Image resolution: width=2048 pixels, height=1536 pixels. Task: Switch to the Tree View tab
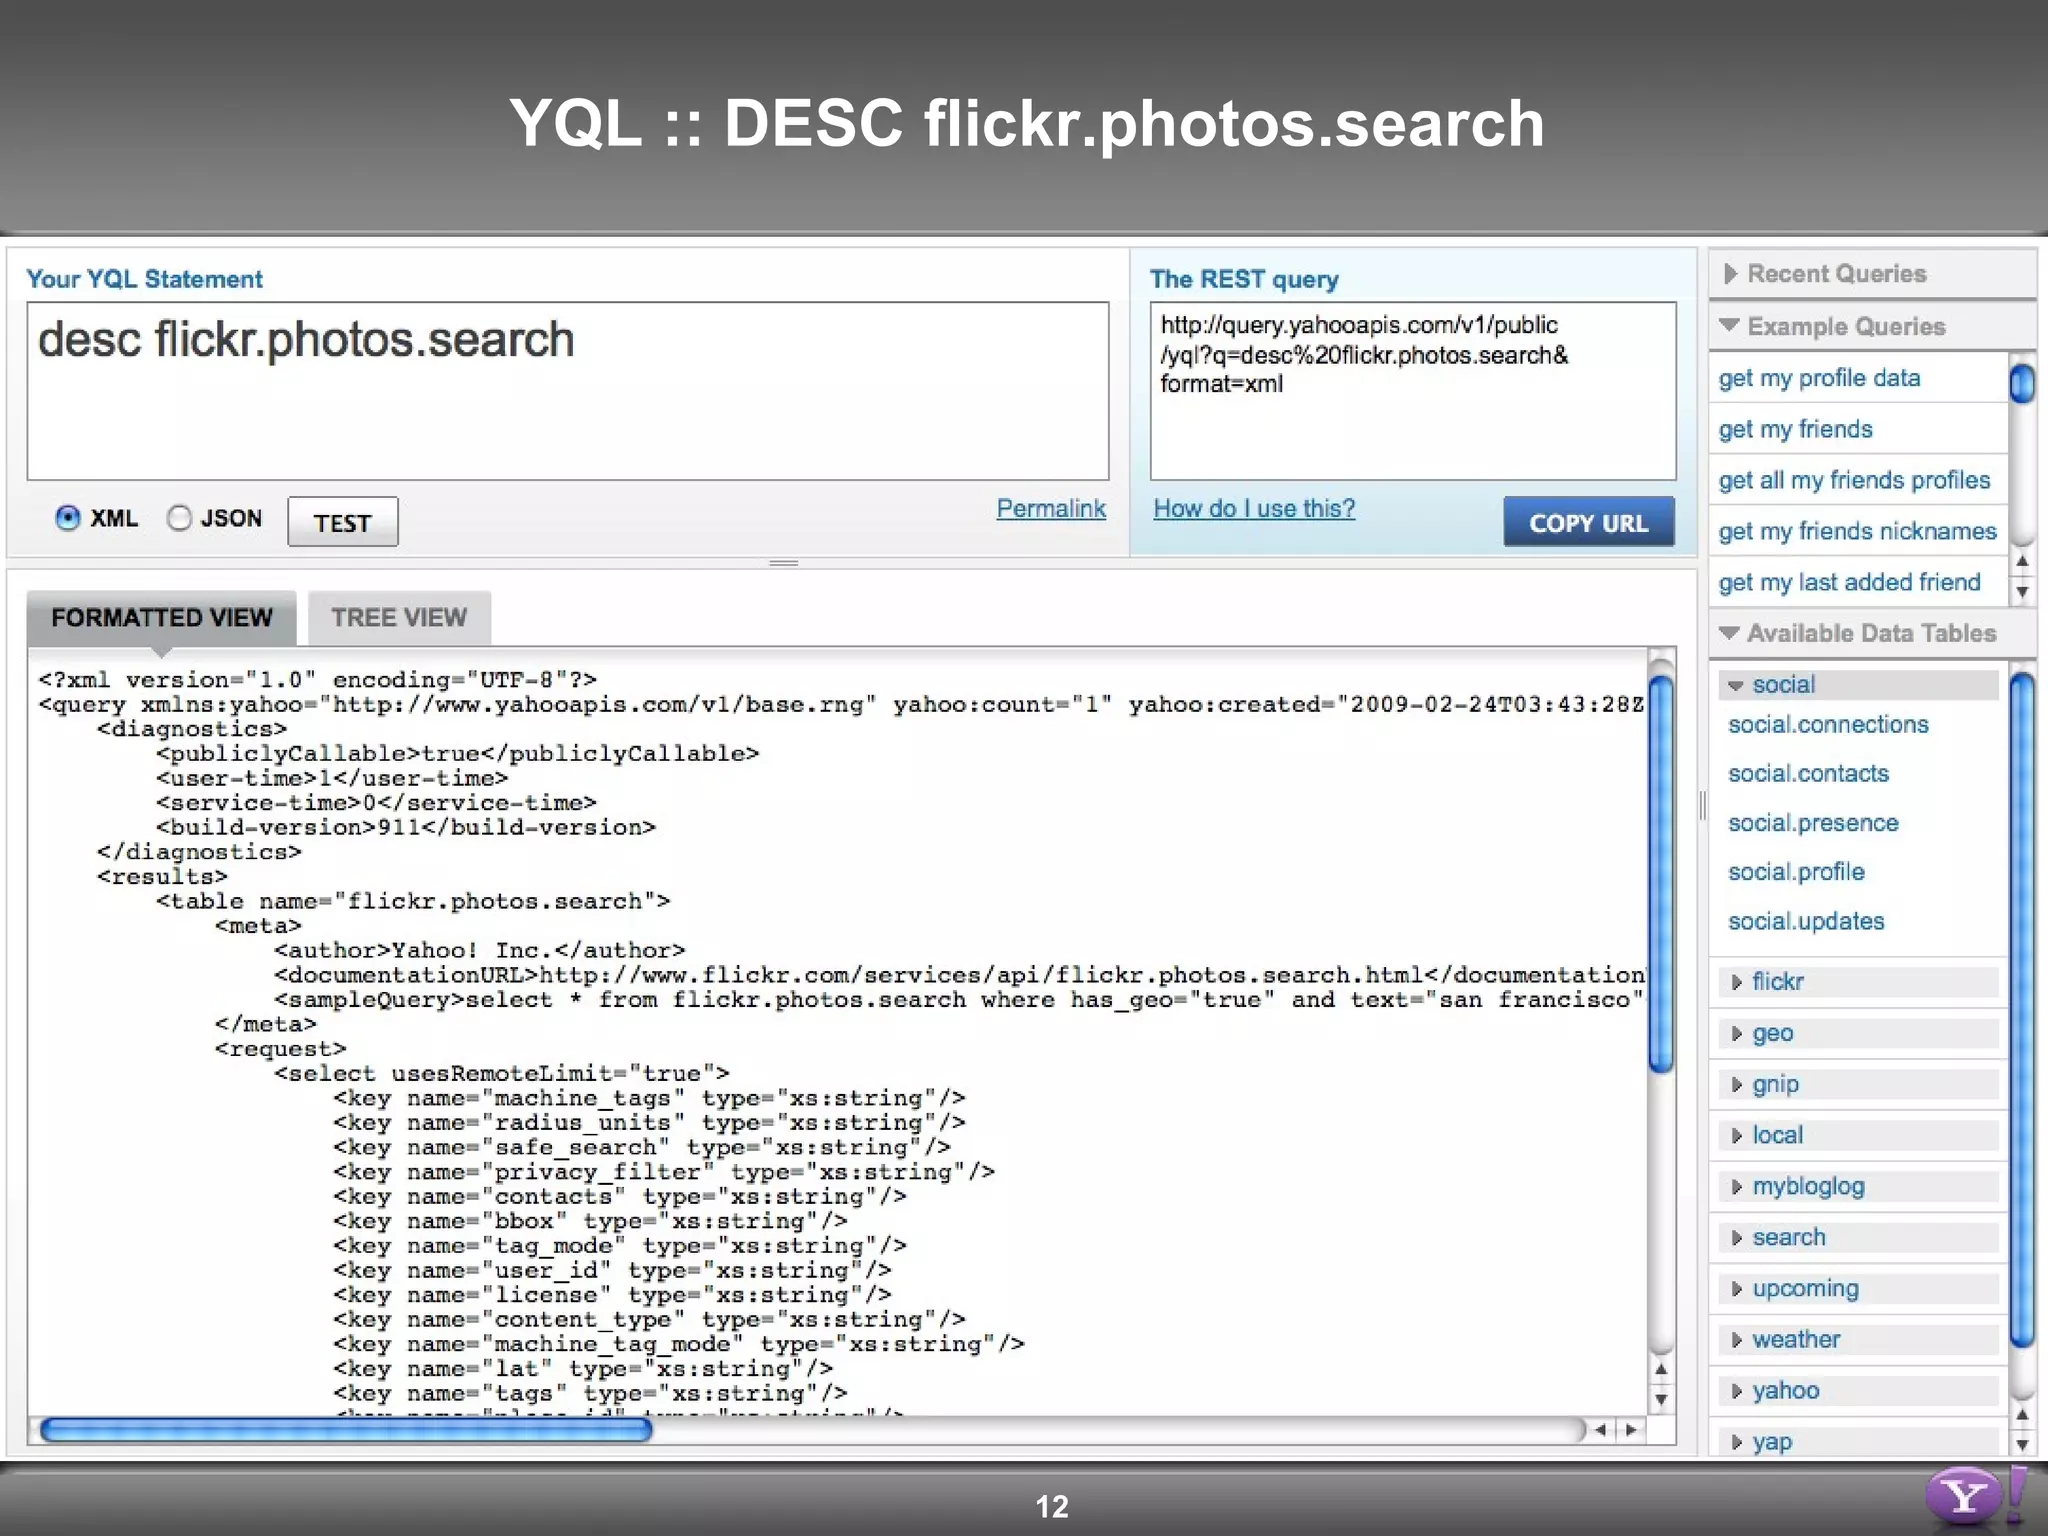[399, 617]
